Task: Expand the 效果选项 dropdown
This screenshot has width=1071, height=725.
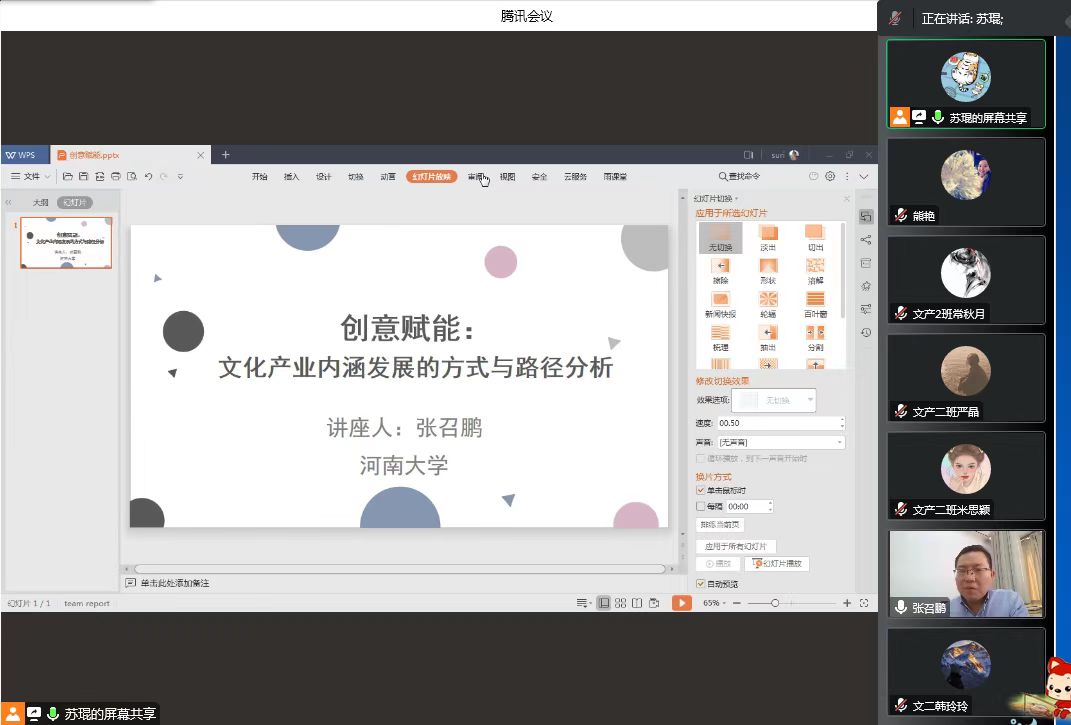Action: [810, 400]
